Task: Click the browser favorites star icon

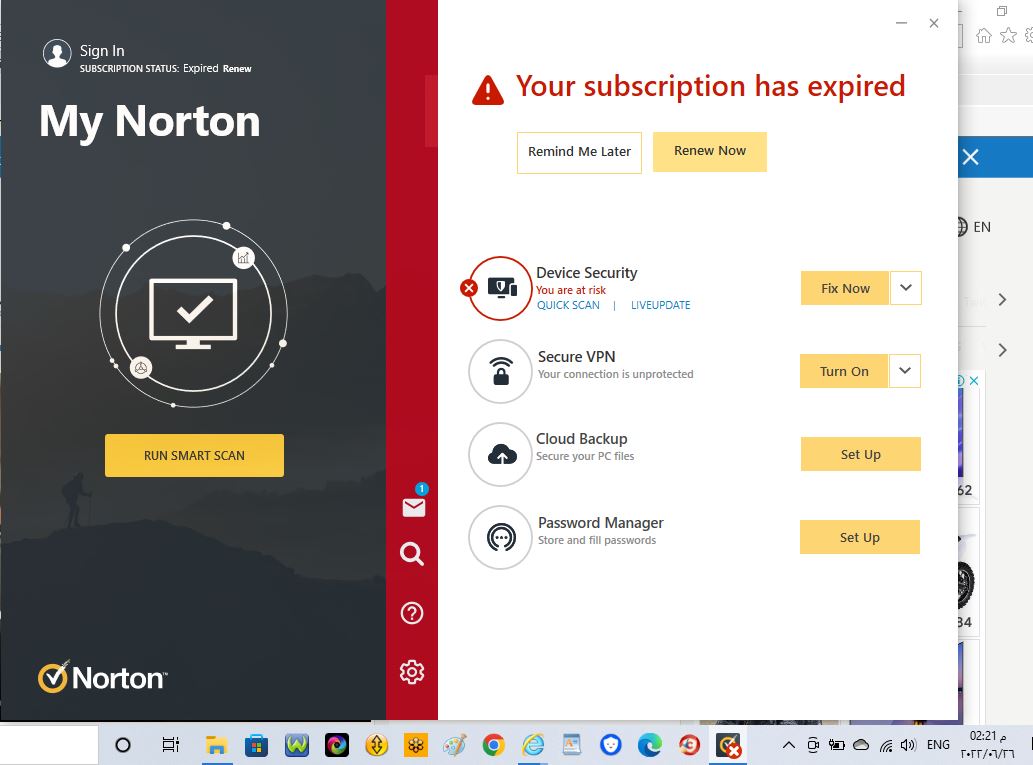Action: [x=1008, y=36]
